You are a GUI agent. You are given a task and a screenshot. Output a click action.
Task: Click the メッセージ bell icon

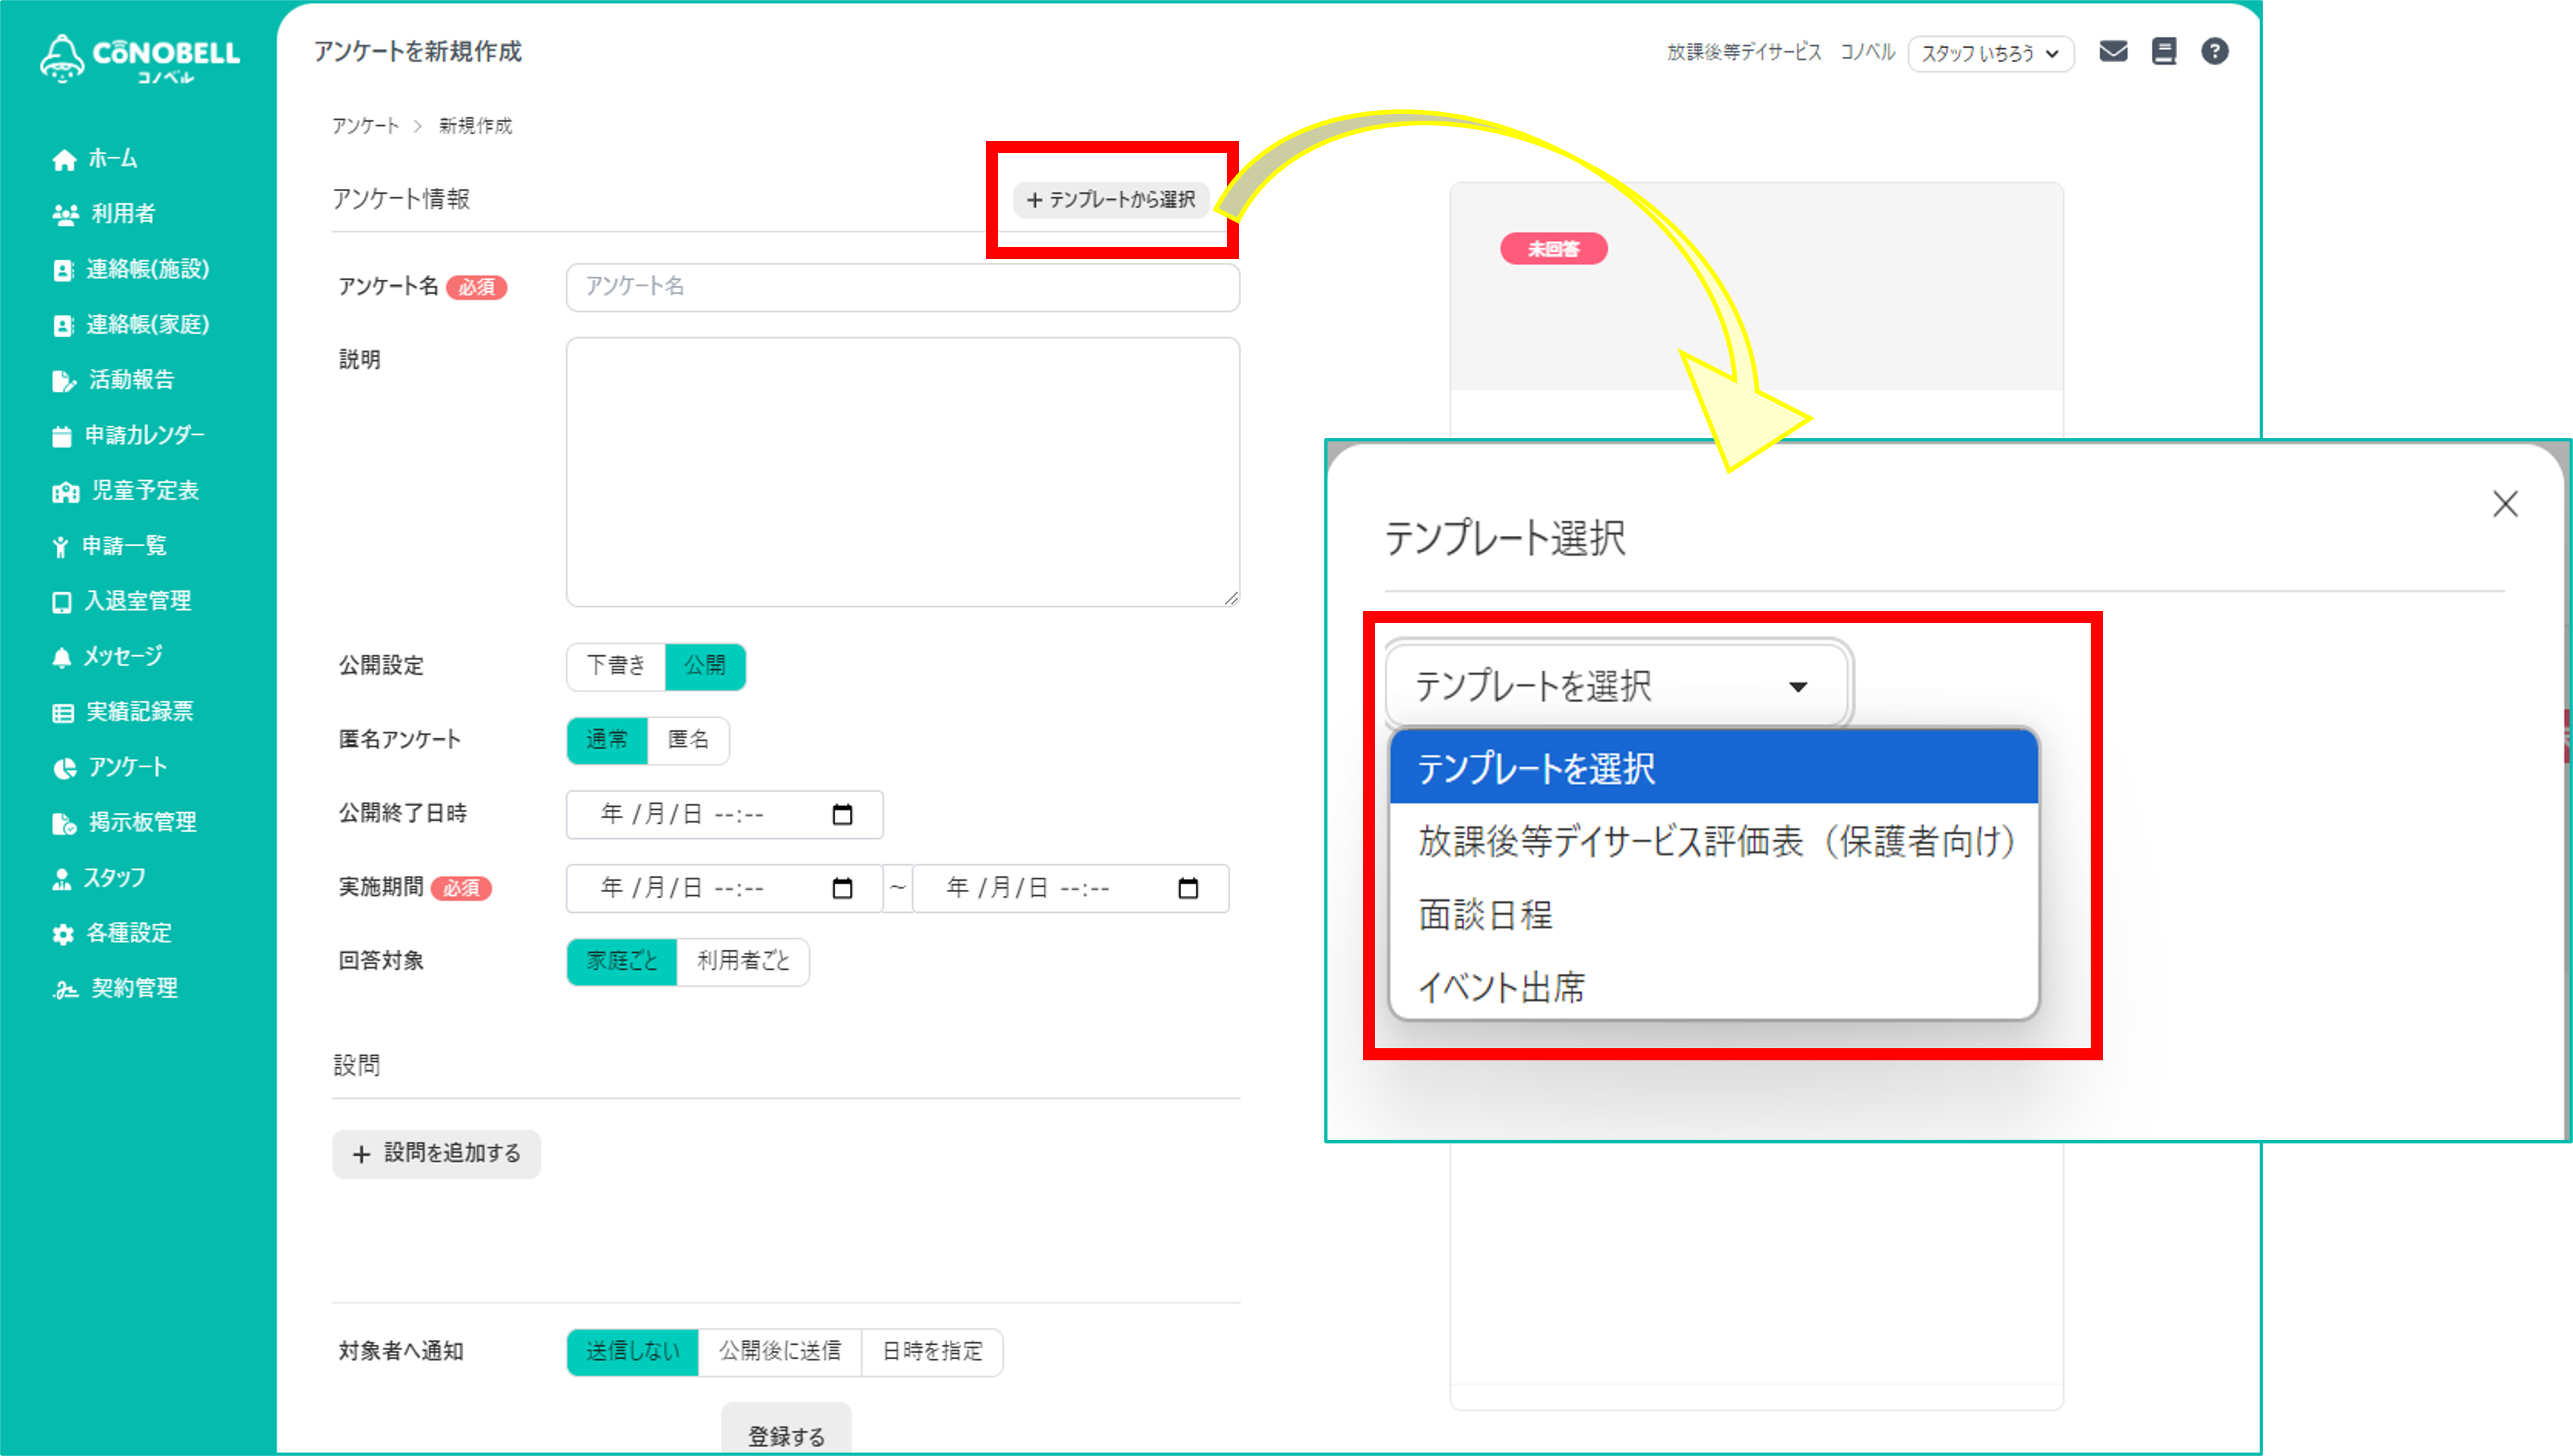[x=62, y=657]
